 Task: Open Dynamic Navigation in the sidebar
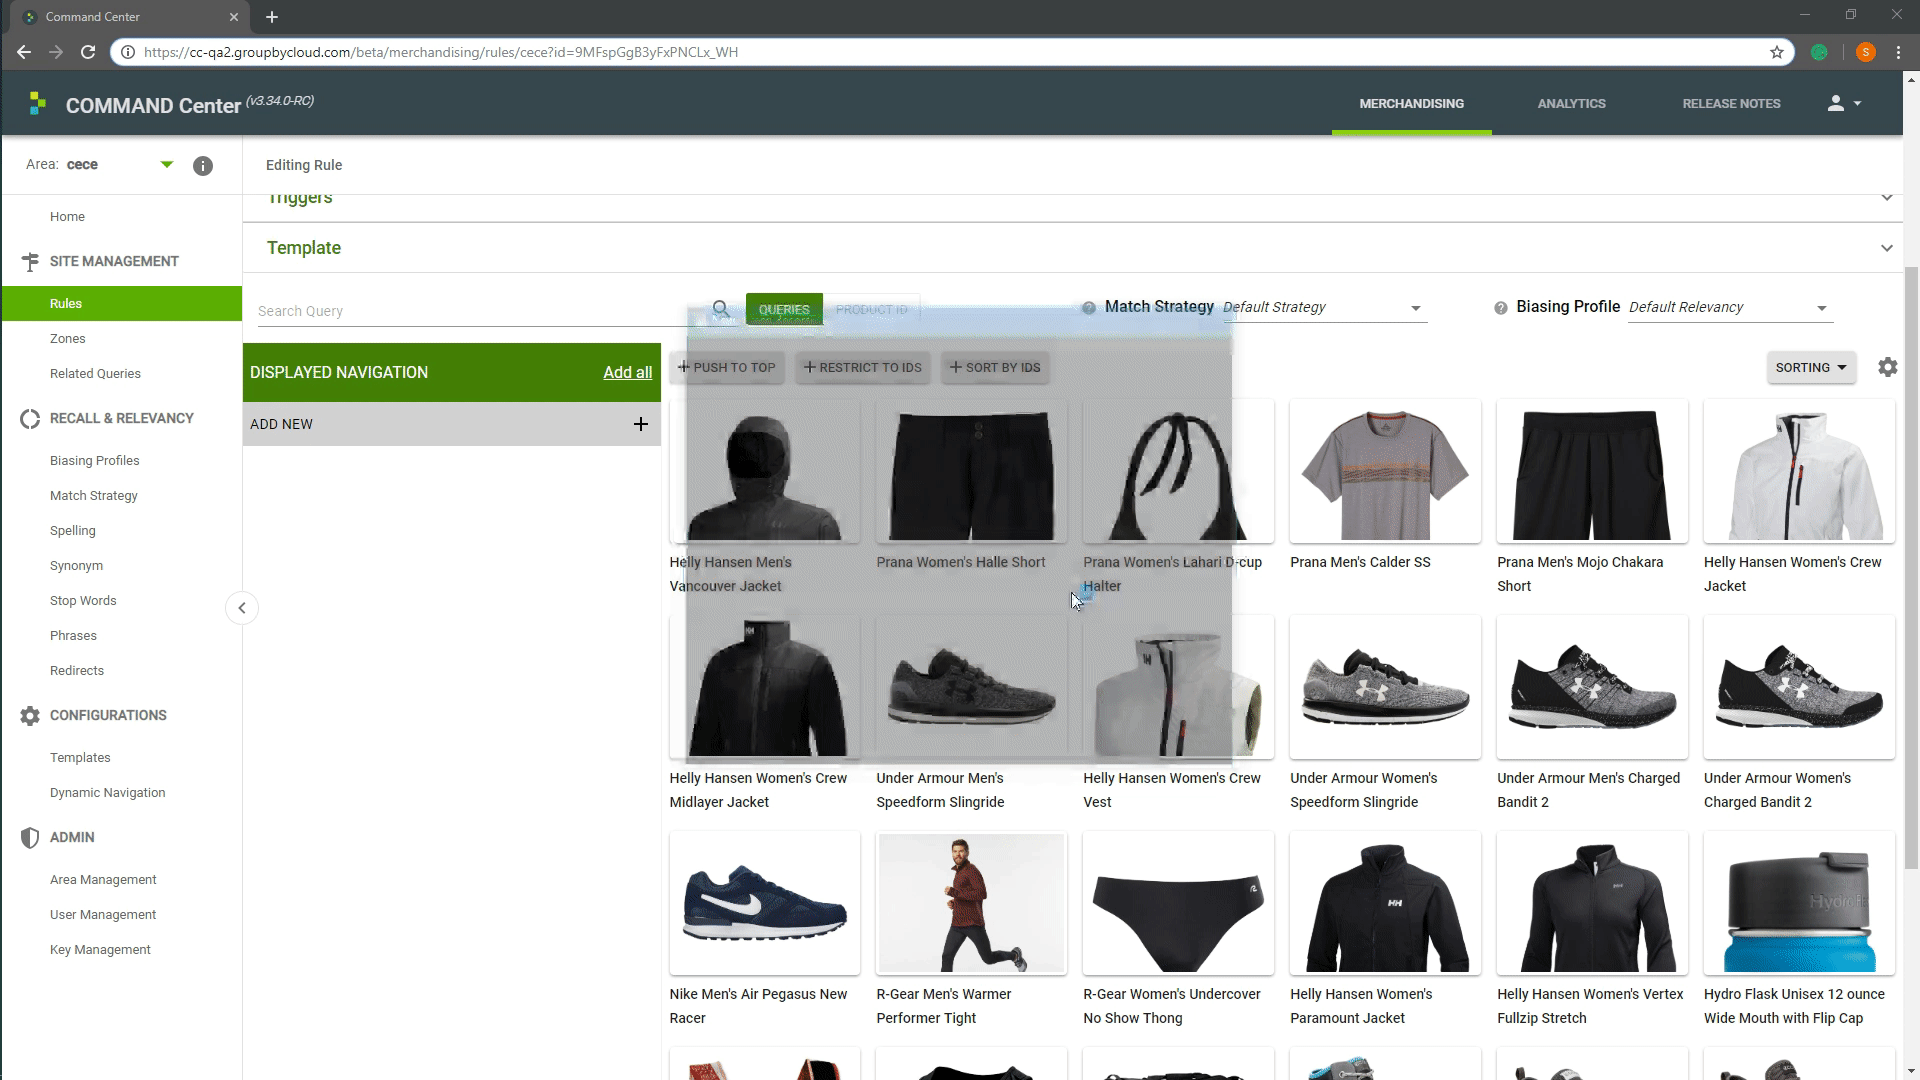(x=107, y=793)
